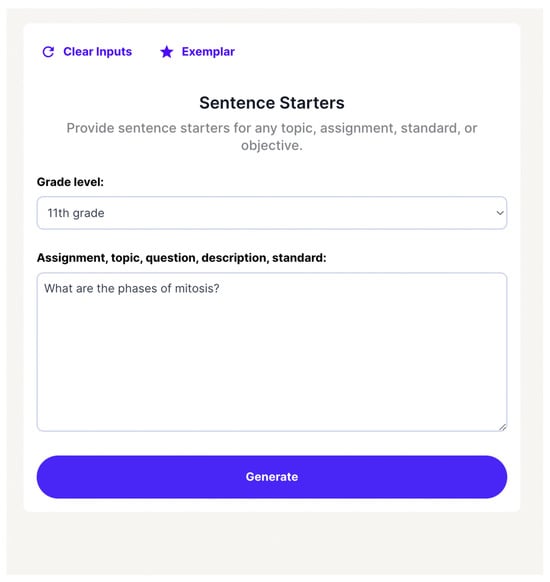Click the textarea resize grip icon
The height and width of the screenshot is (582, 550).
click(502, 427)
